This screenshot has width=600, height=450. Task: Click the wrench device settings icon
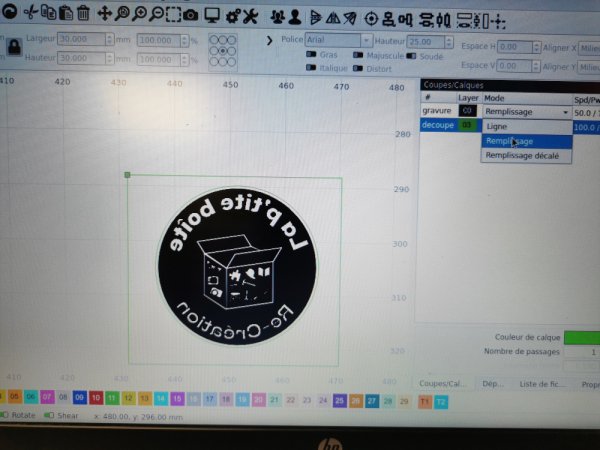[x=249, y=15]
